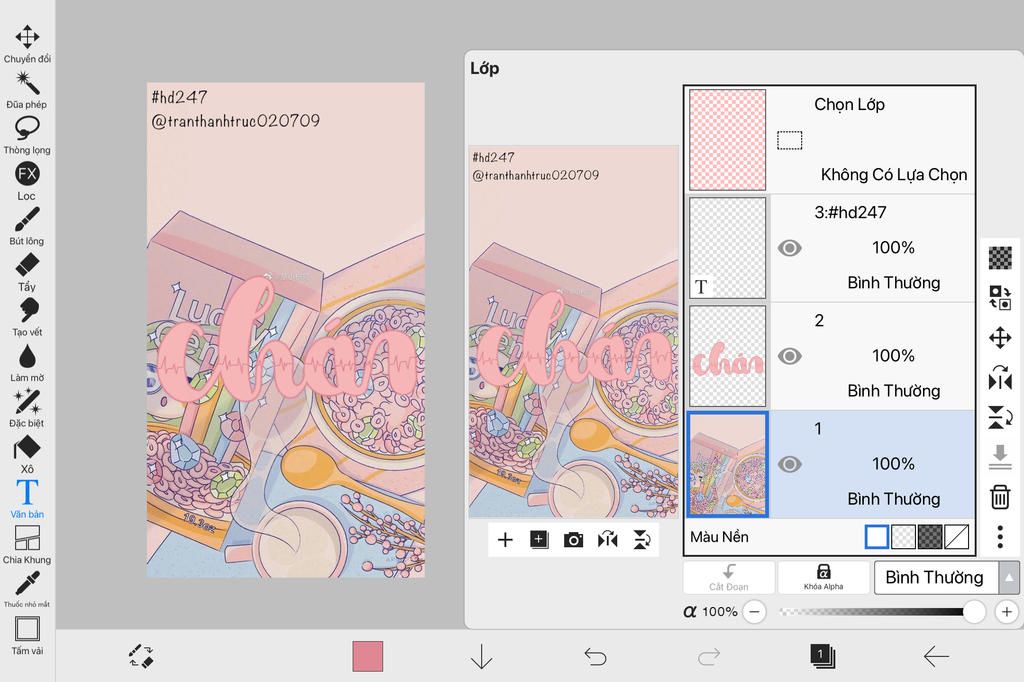This screenshot has width=1024, height=682.
Task: Click the layer preview image in panel
Action: click(574, 332)
